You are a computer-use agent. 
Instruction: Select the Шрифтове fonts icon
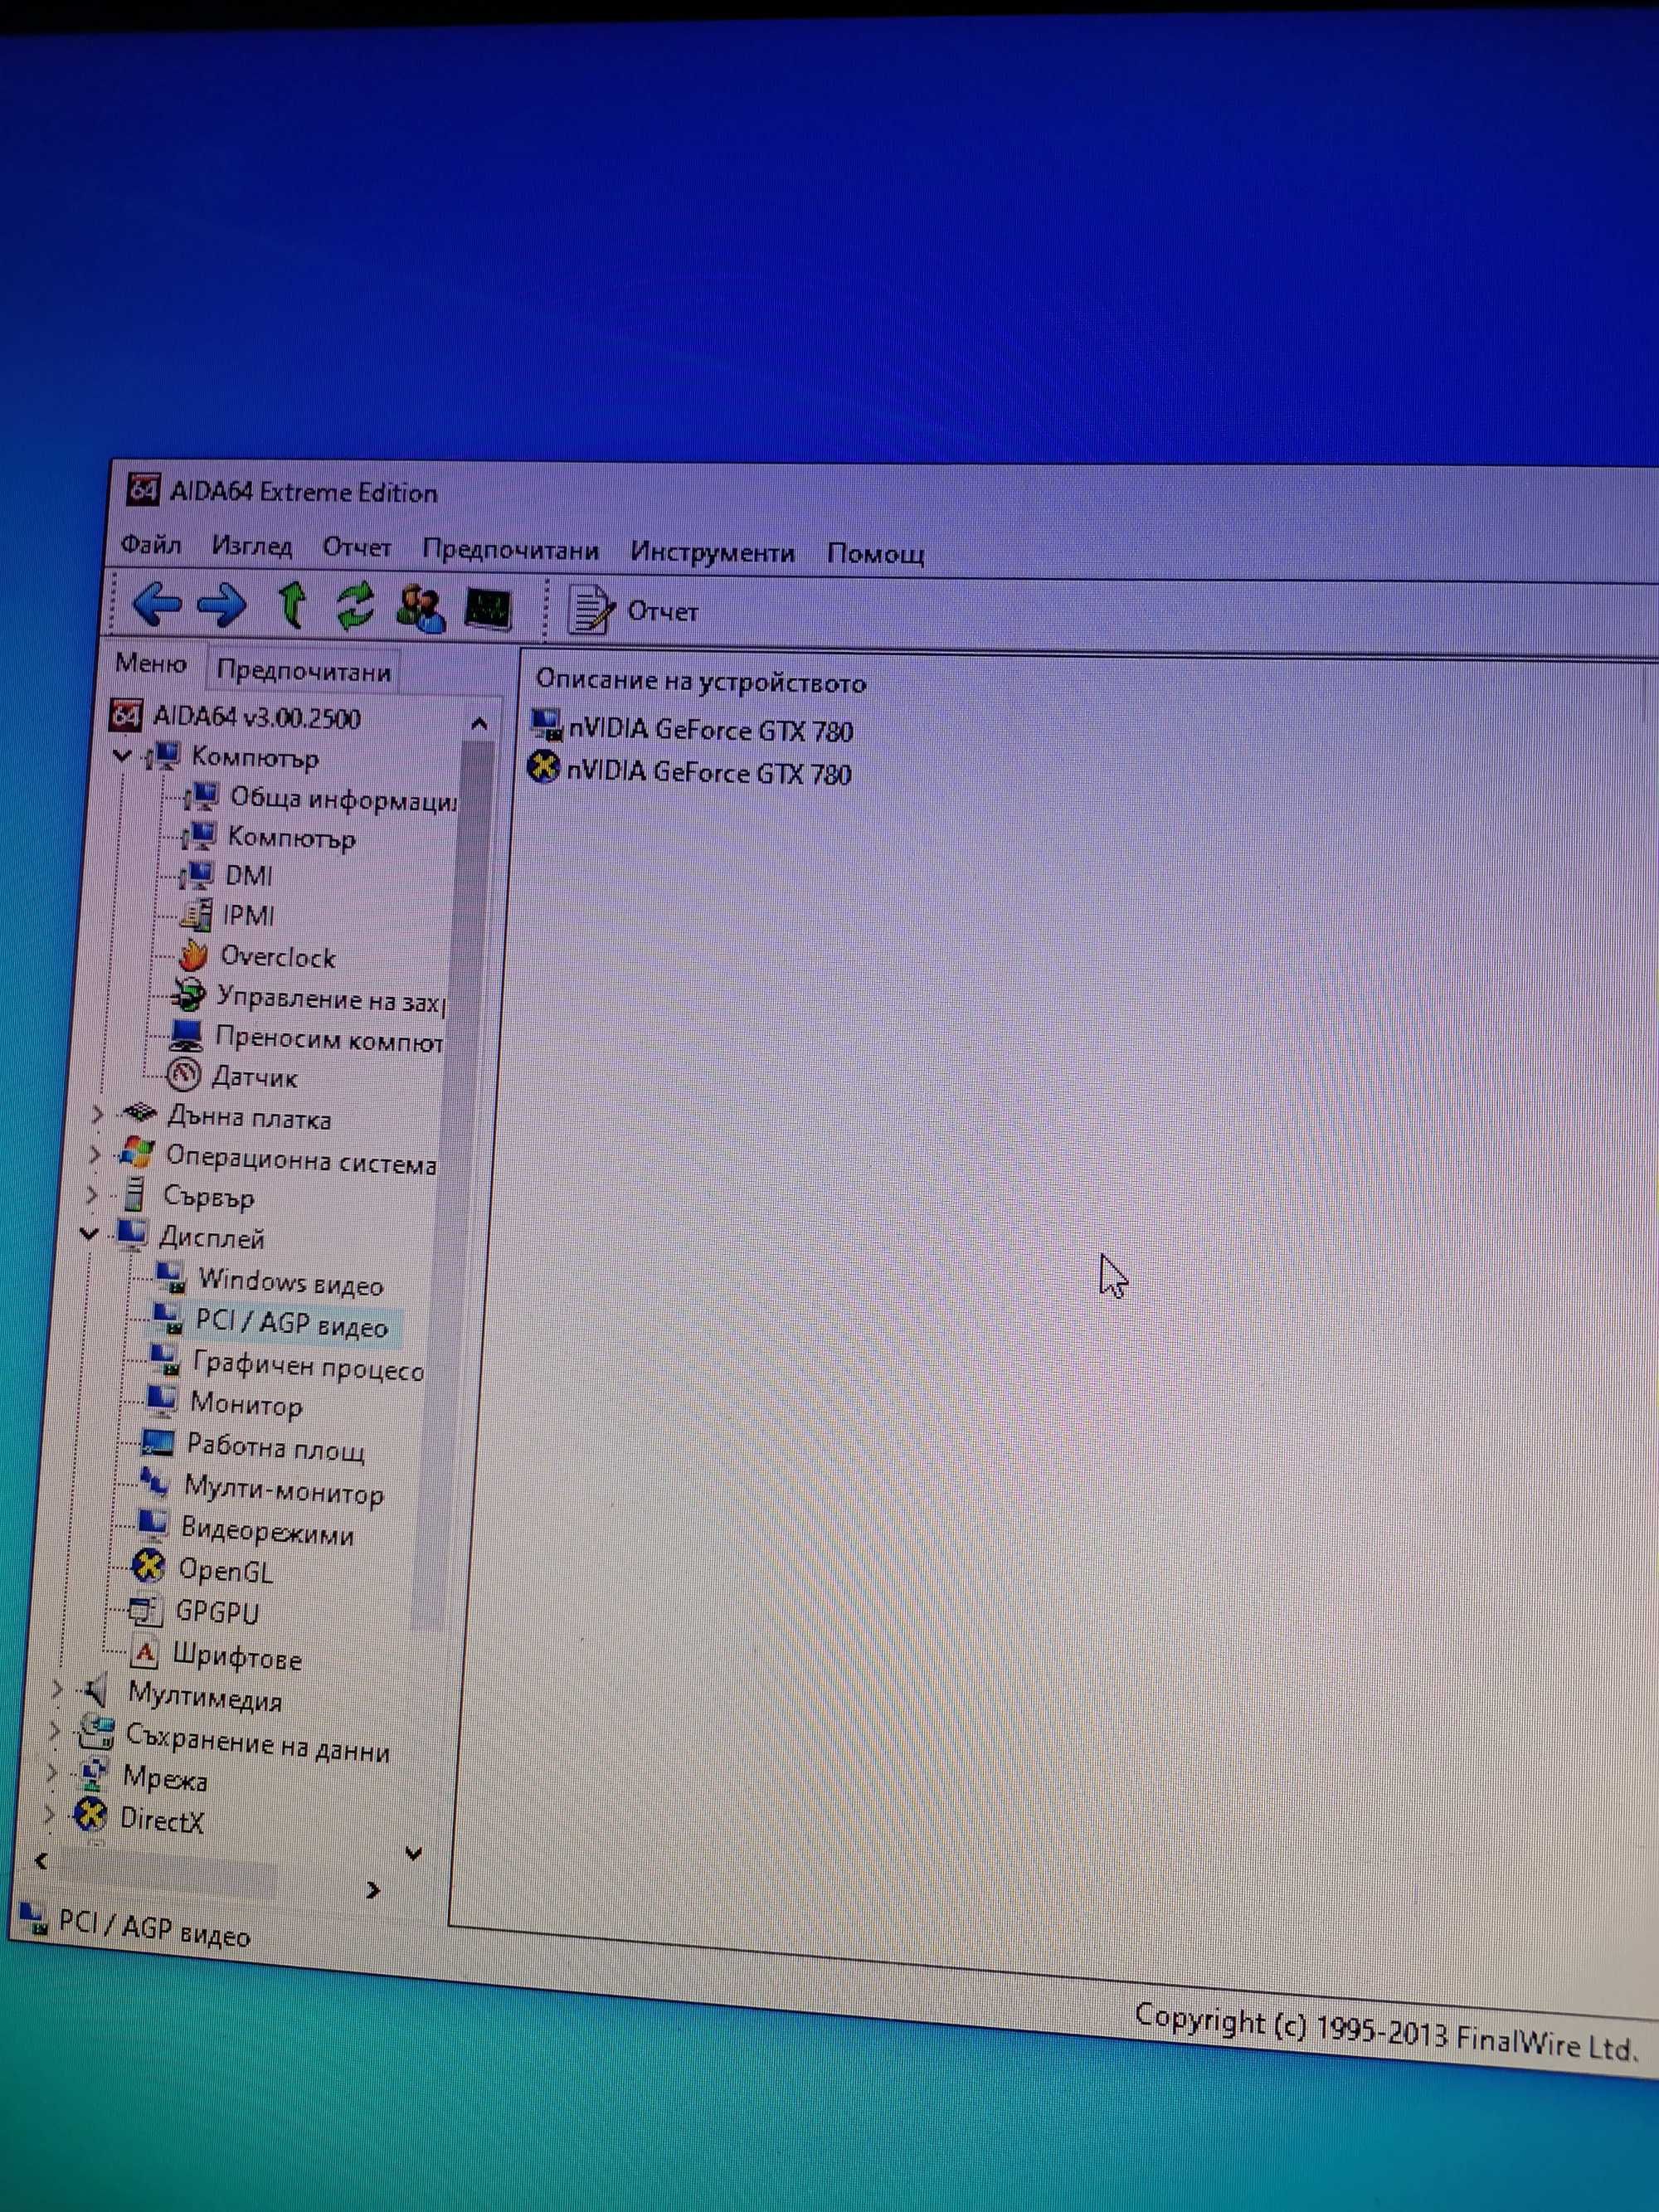145,1652
